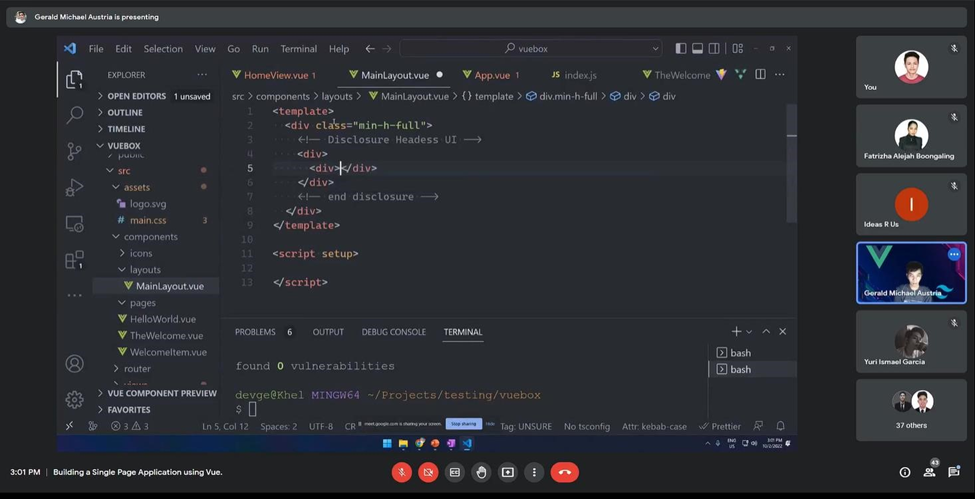This screenshot has width=975, height=499.
Task: Expand the TIMELINE section
Action: click(x=157, y=129)
